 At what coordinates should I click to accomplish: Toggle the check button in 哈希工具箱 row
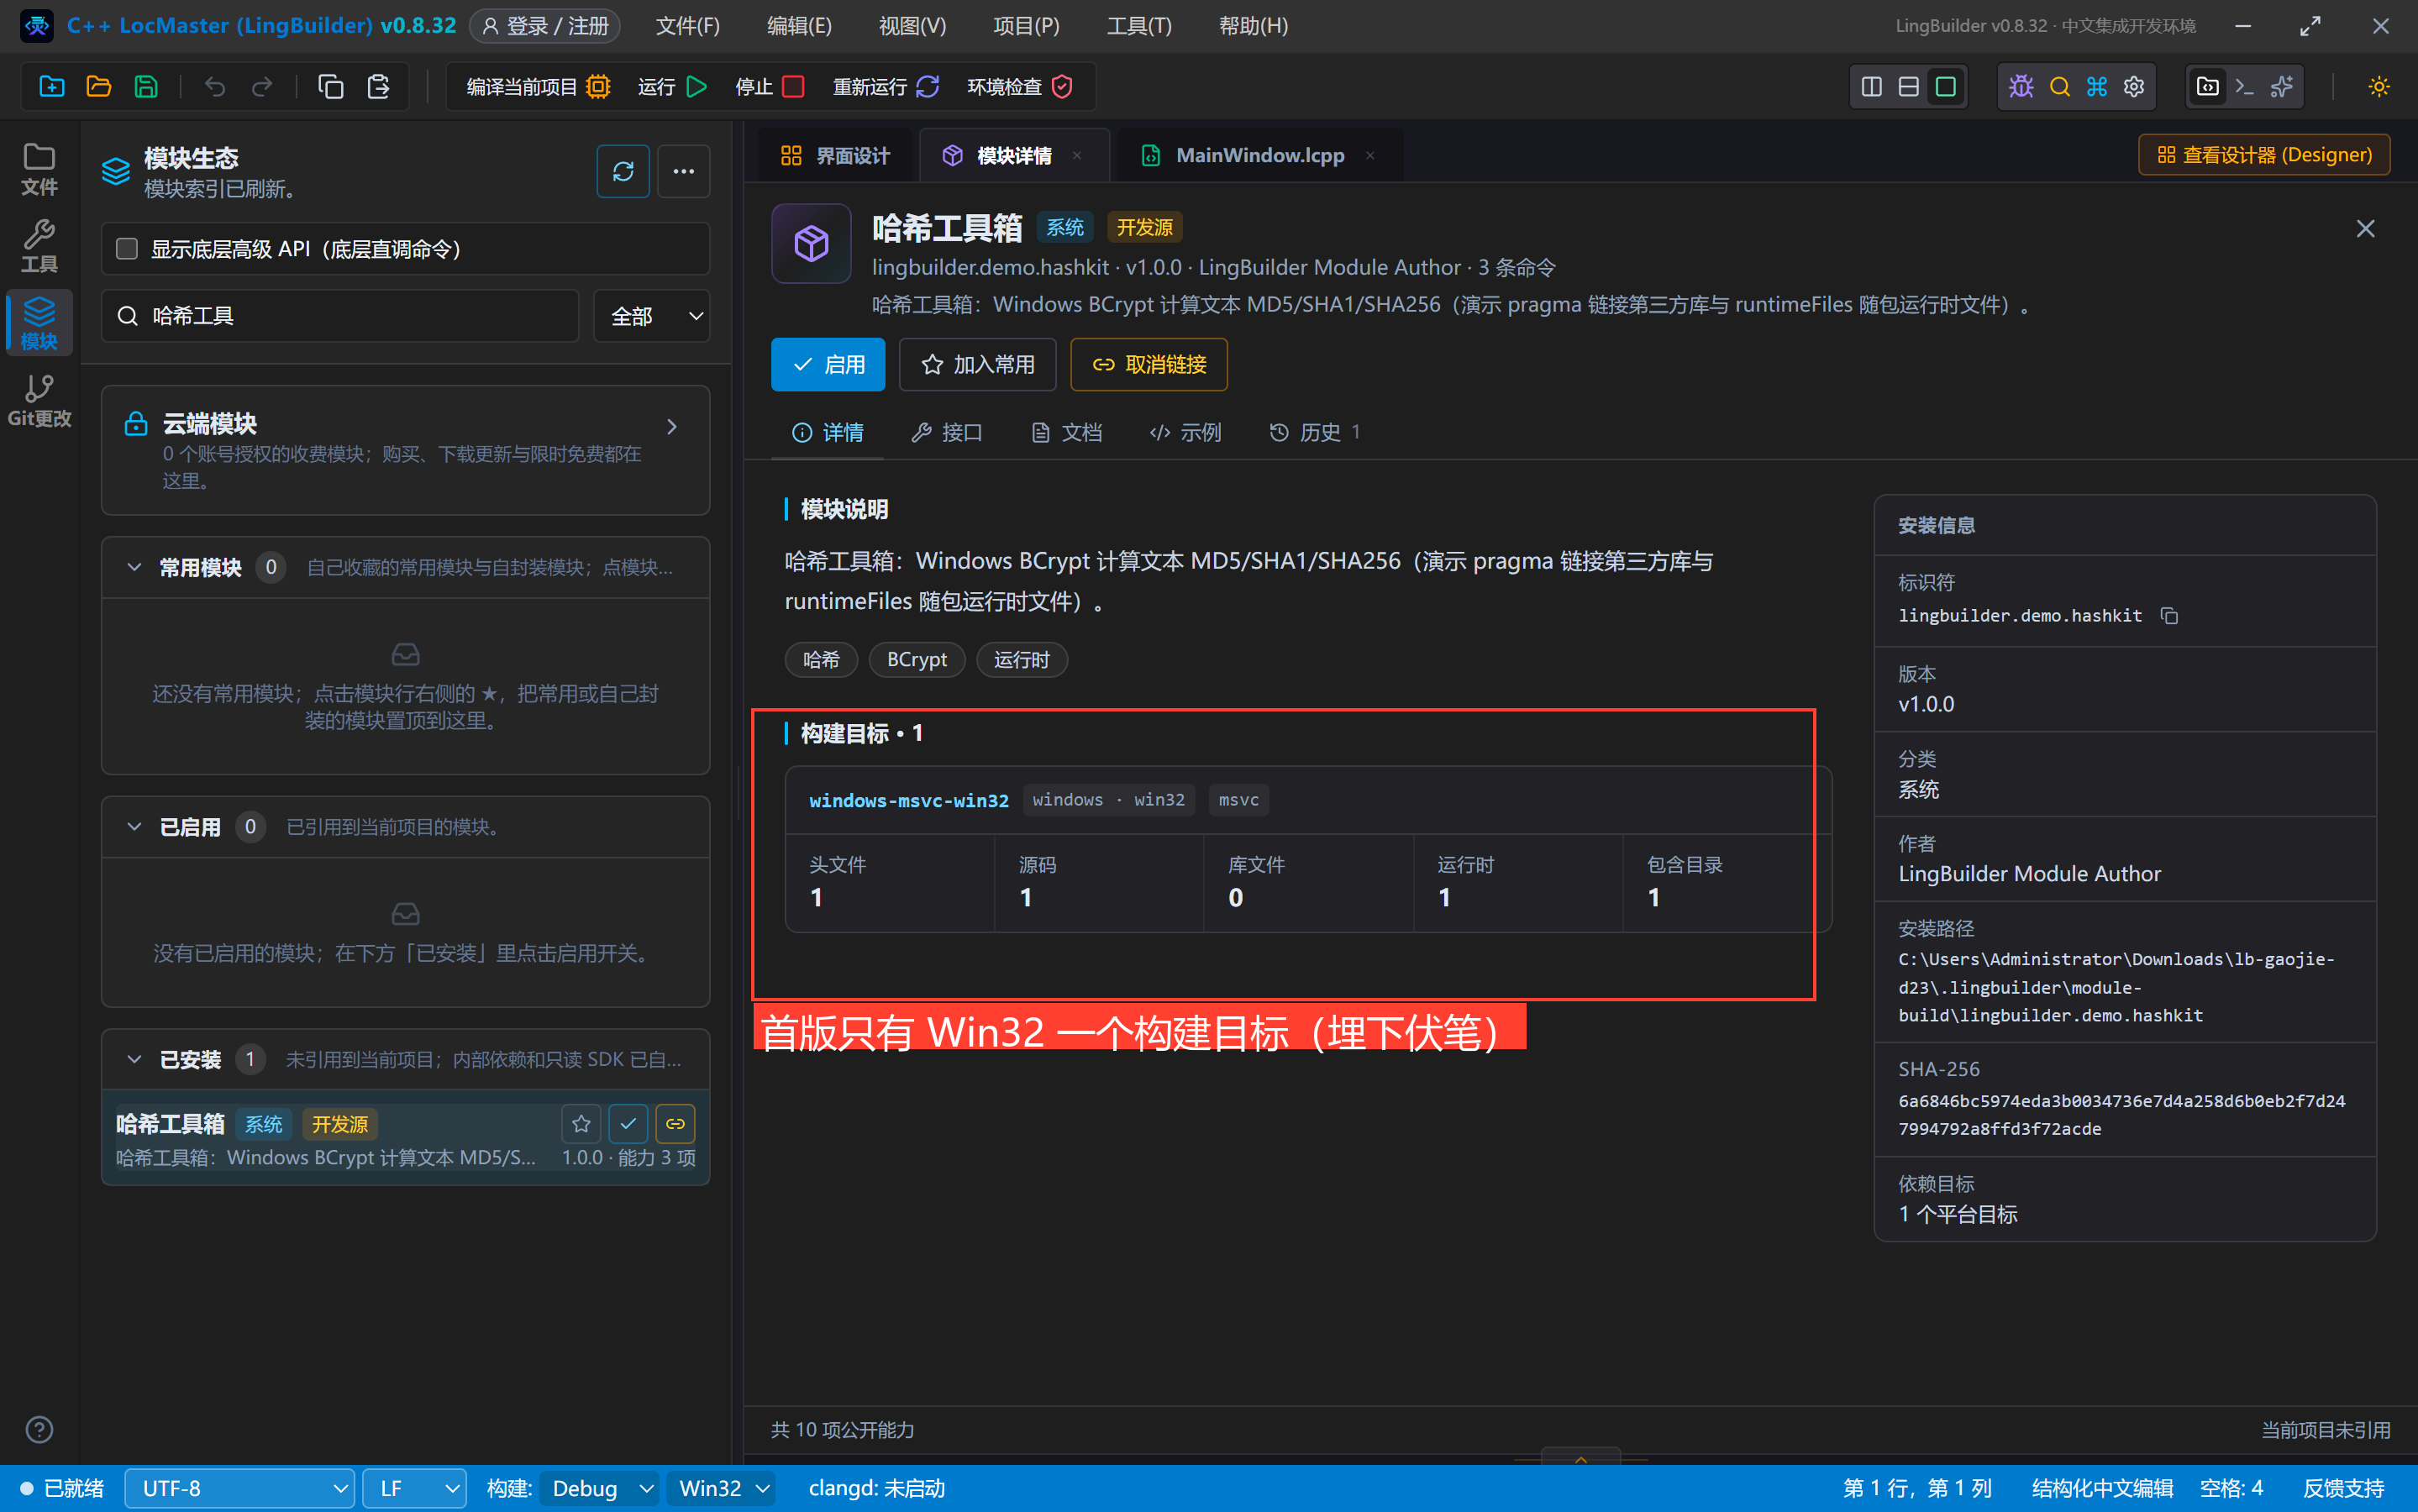[x=628, y=1124]
